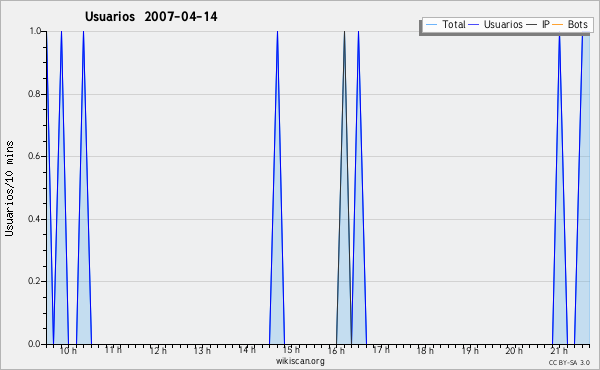This screenshot has height=370, width=600.
Task: Click the '0.4' y-axis value
Action: (35, 219)
